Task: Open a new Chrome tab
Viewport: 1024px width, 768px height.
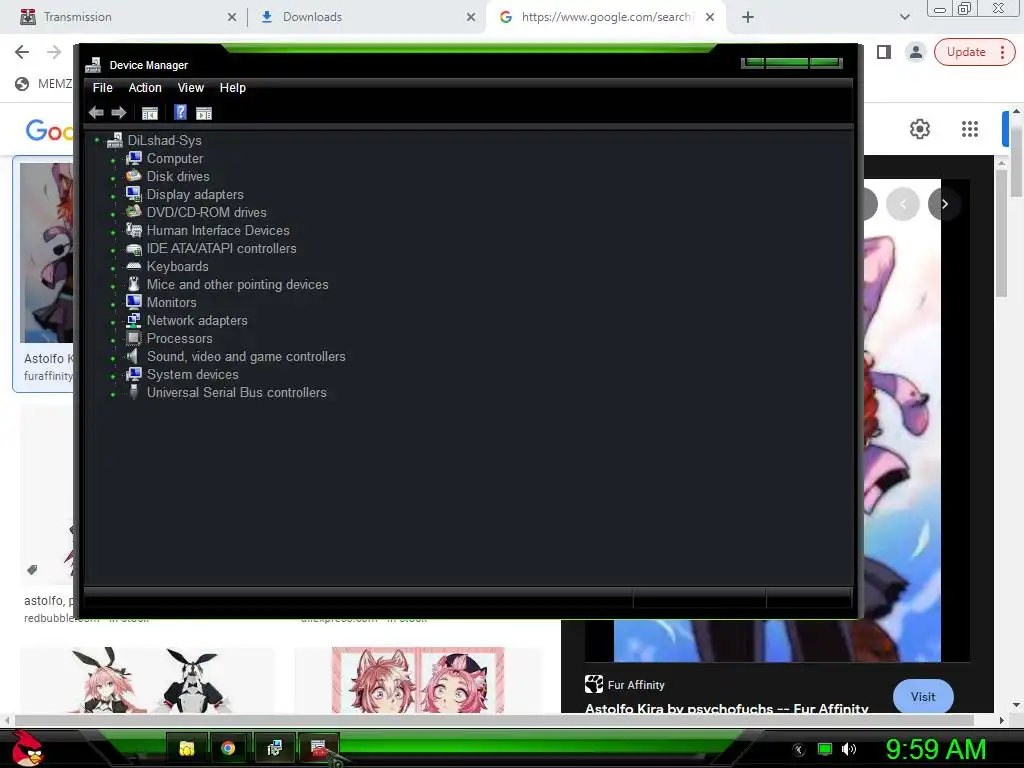Action: 748,17
